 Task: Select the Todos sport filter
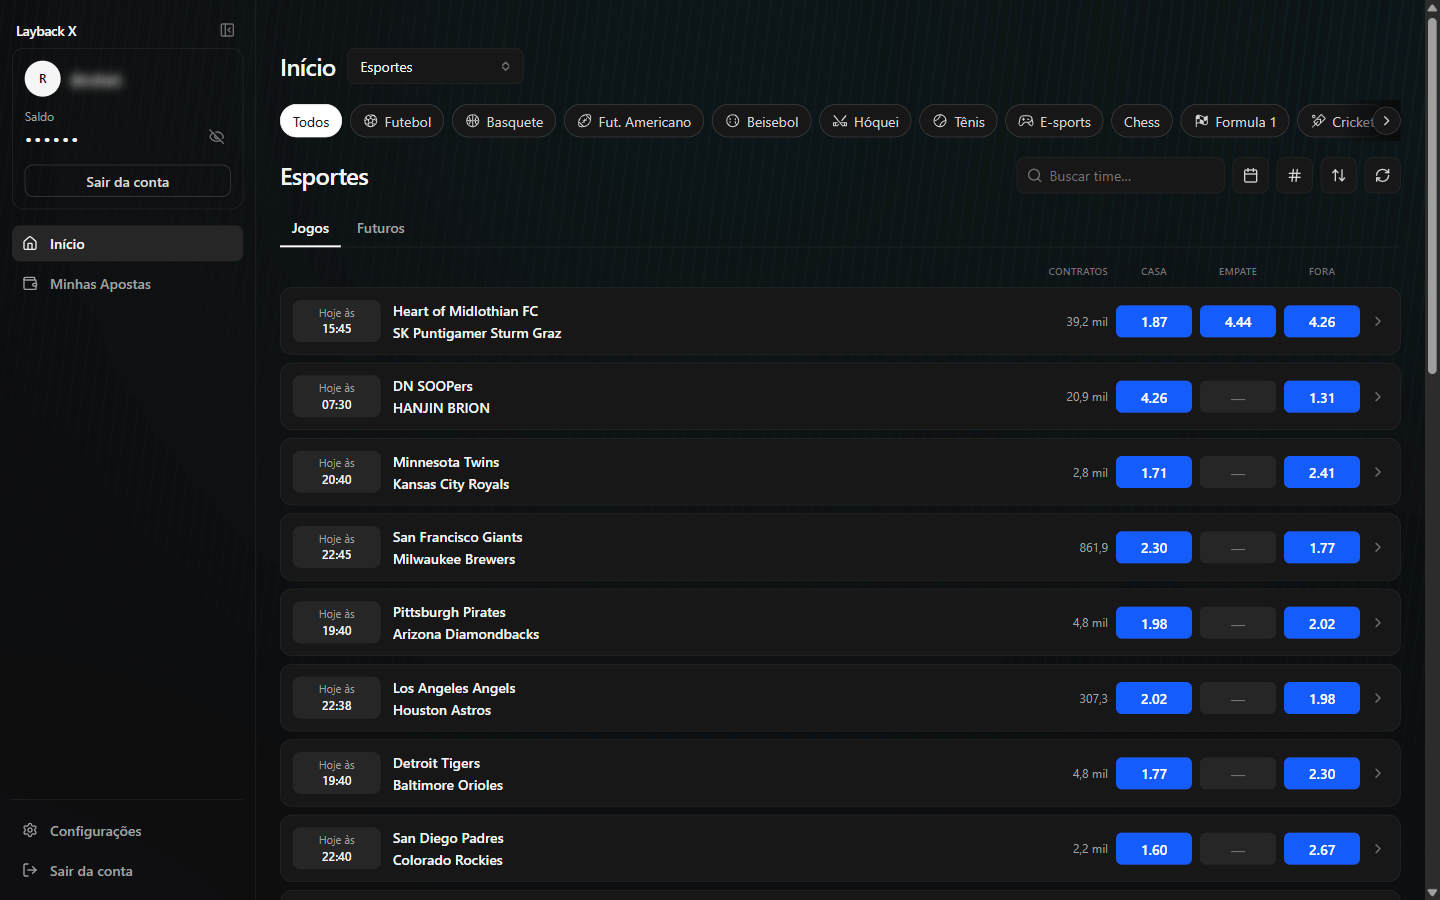click(x=311, y=121)
